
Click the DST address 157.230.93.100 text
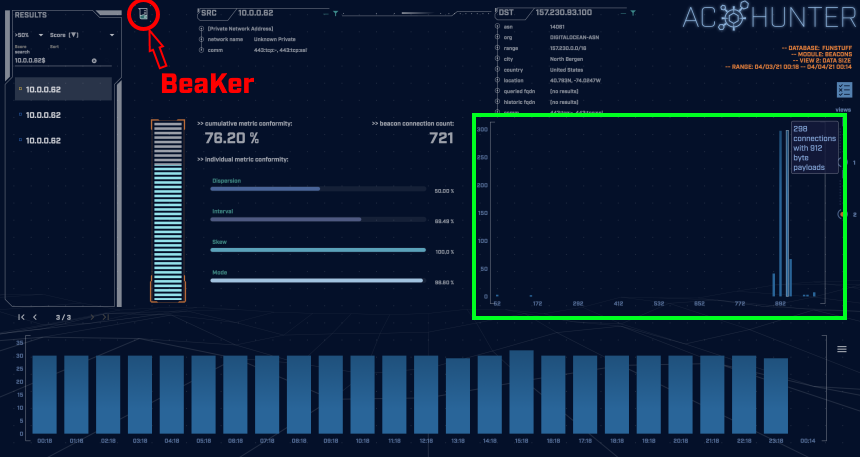point(564,12)
